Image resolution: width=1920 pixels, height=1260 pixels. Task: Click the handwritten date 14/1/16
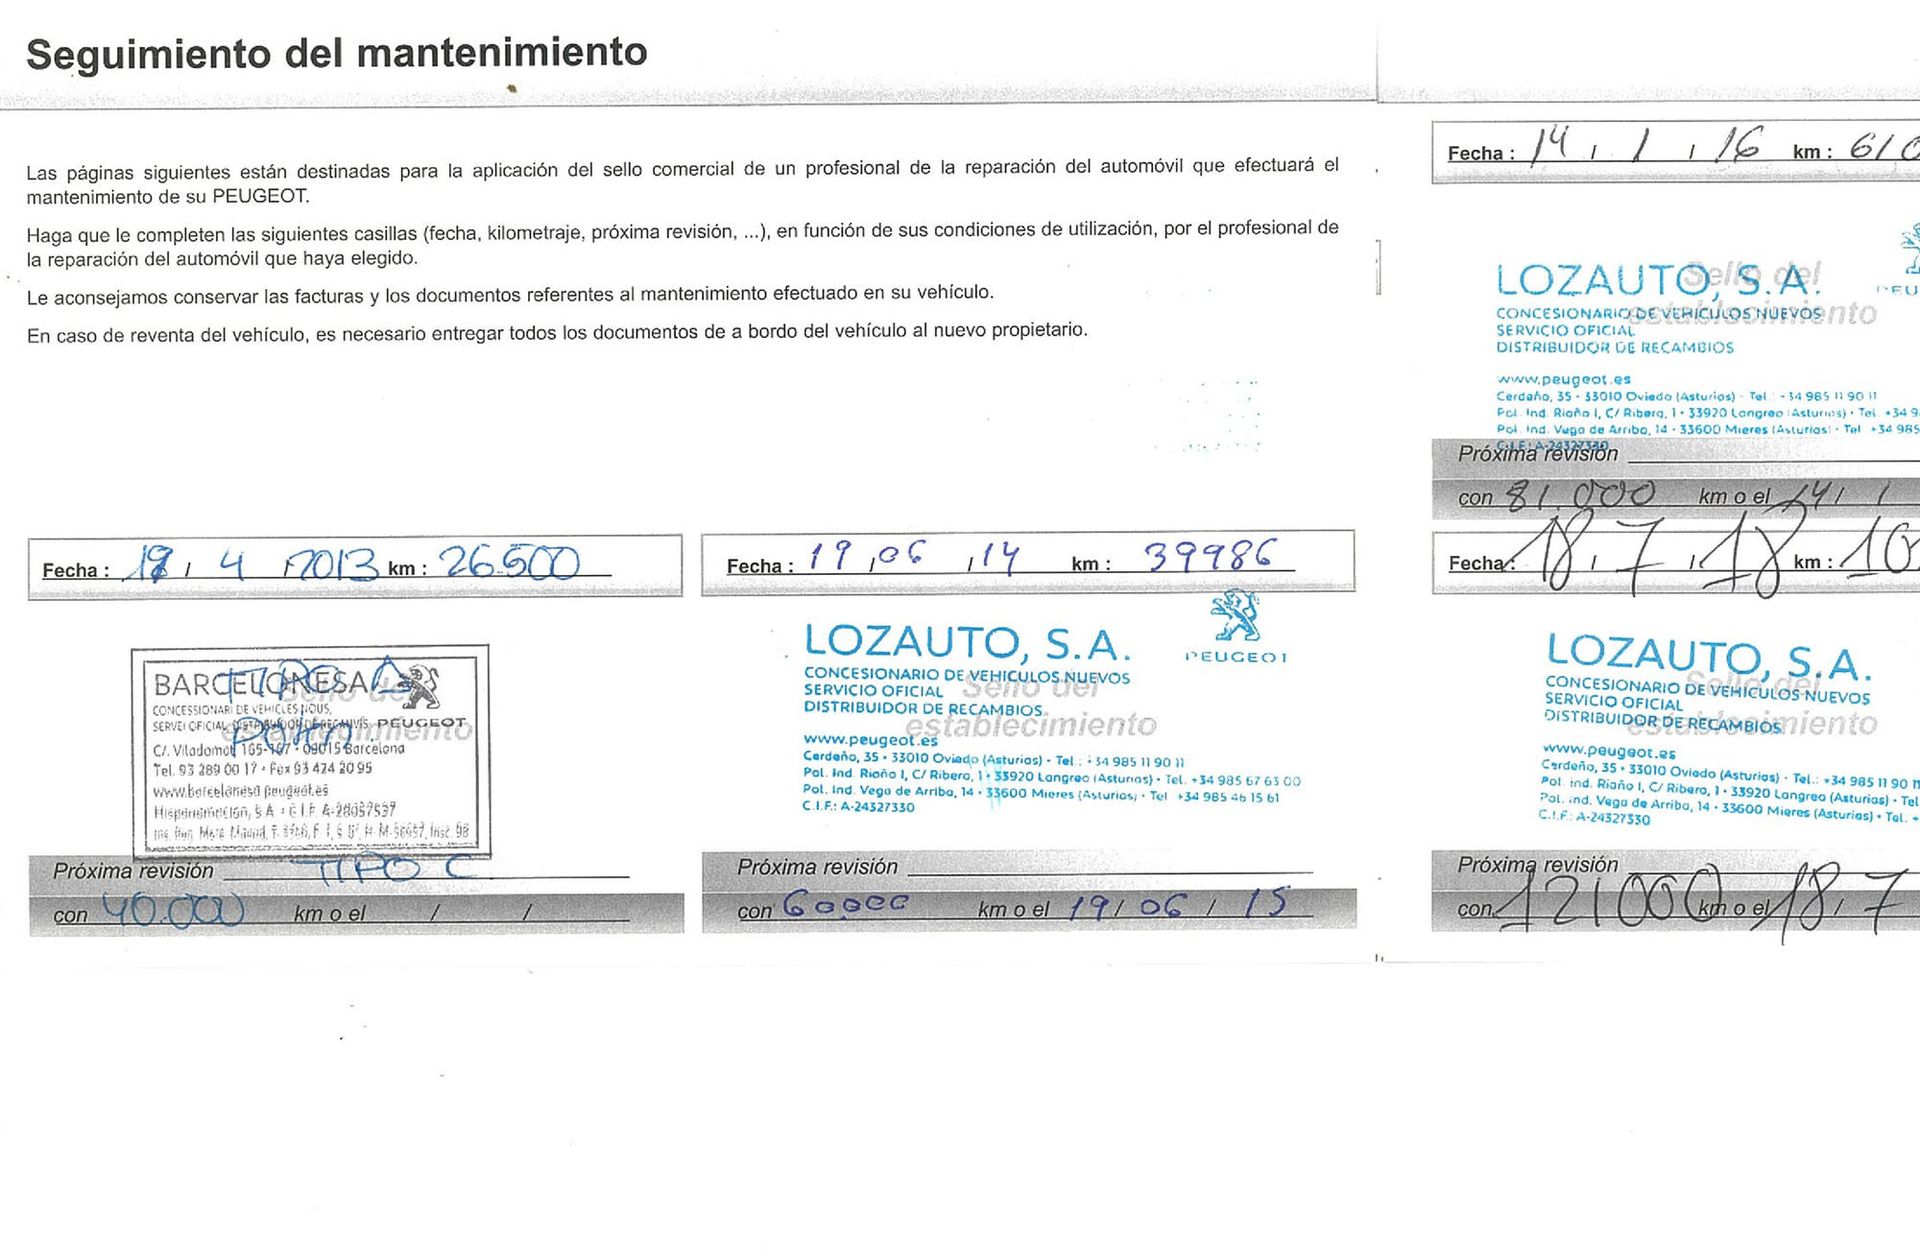1646,145
